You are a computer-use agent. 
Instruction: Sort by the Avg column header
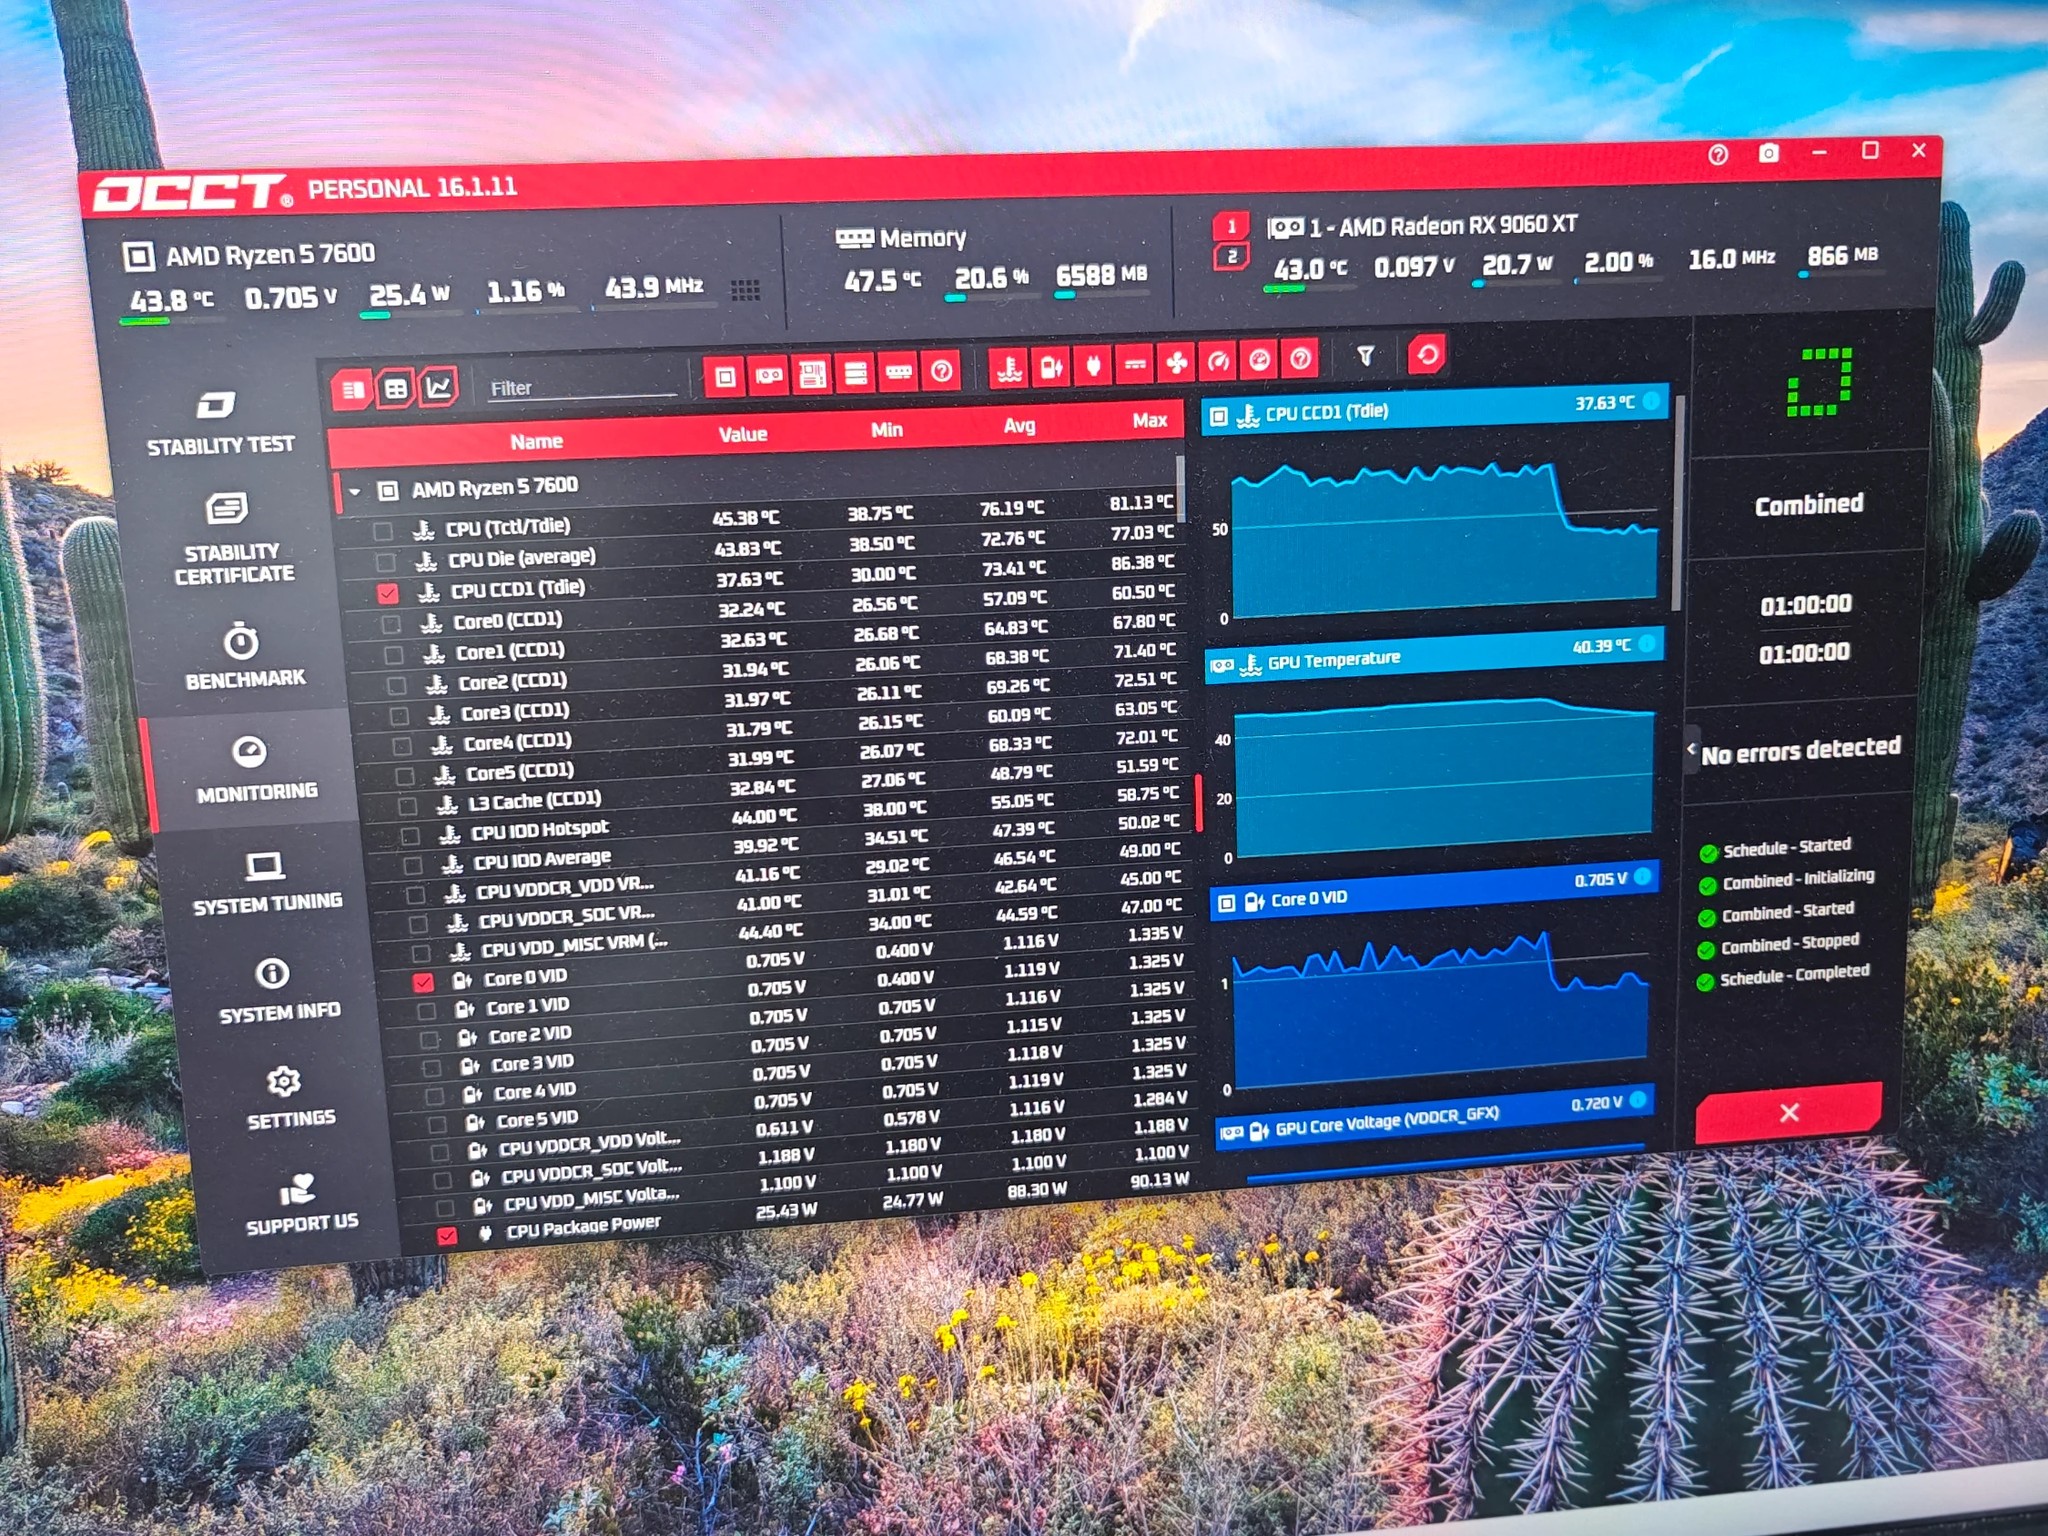coord(1019,425)
